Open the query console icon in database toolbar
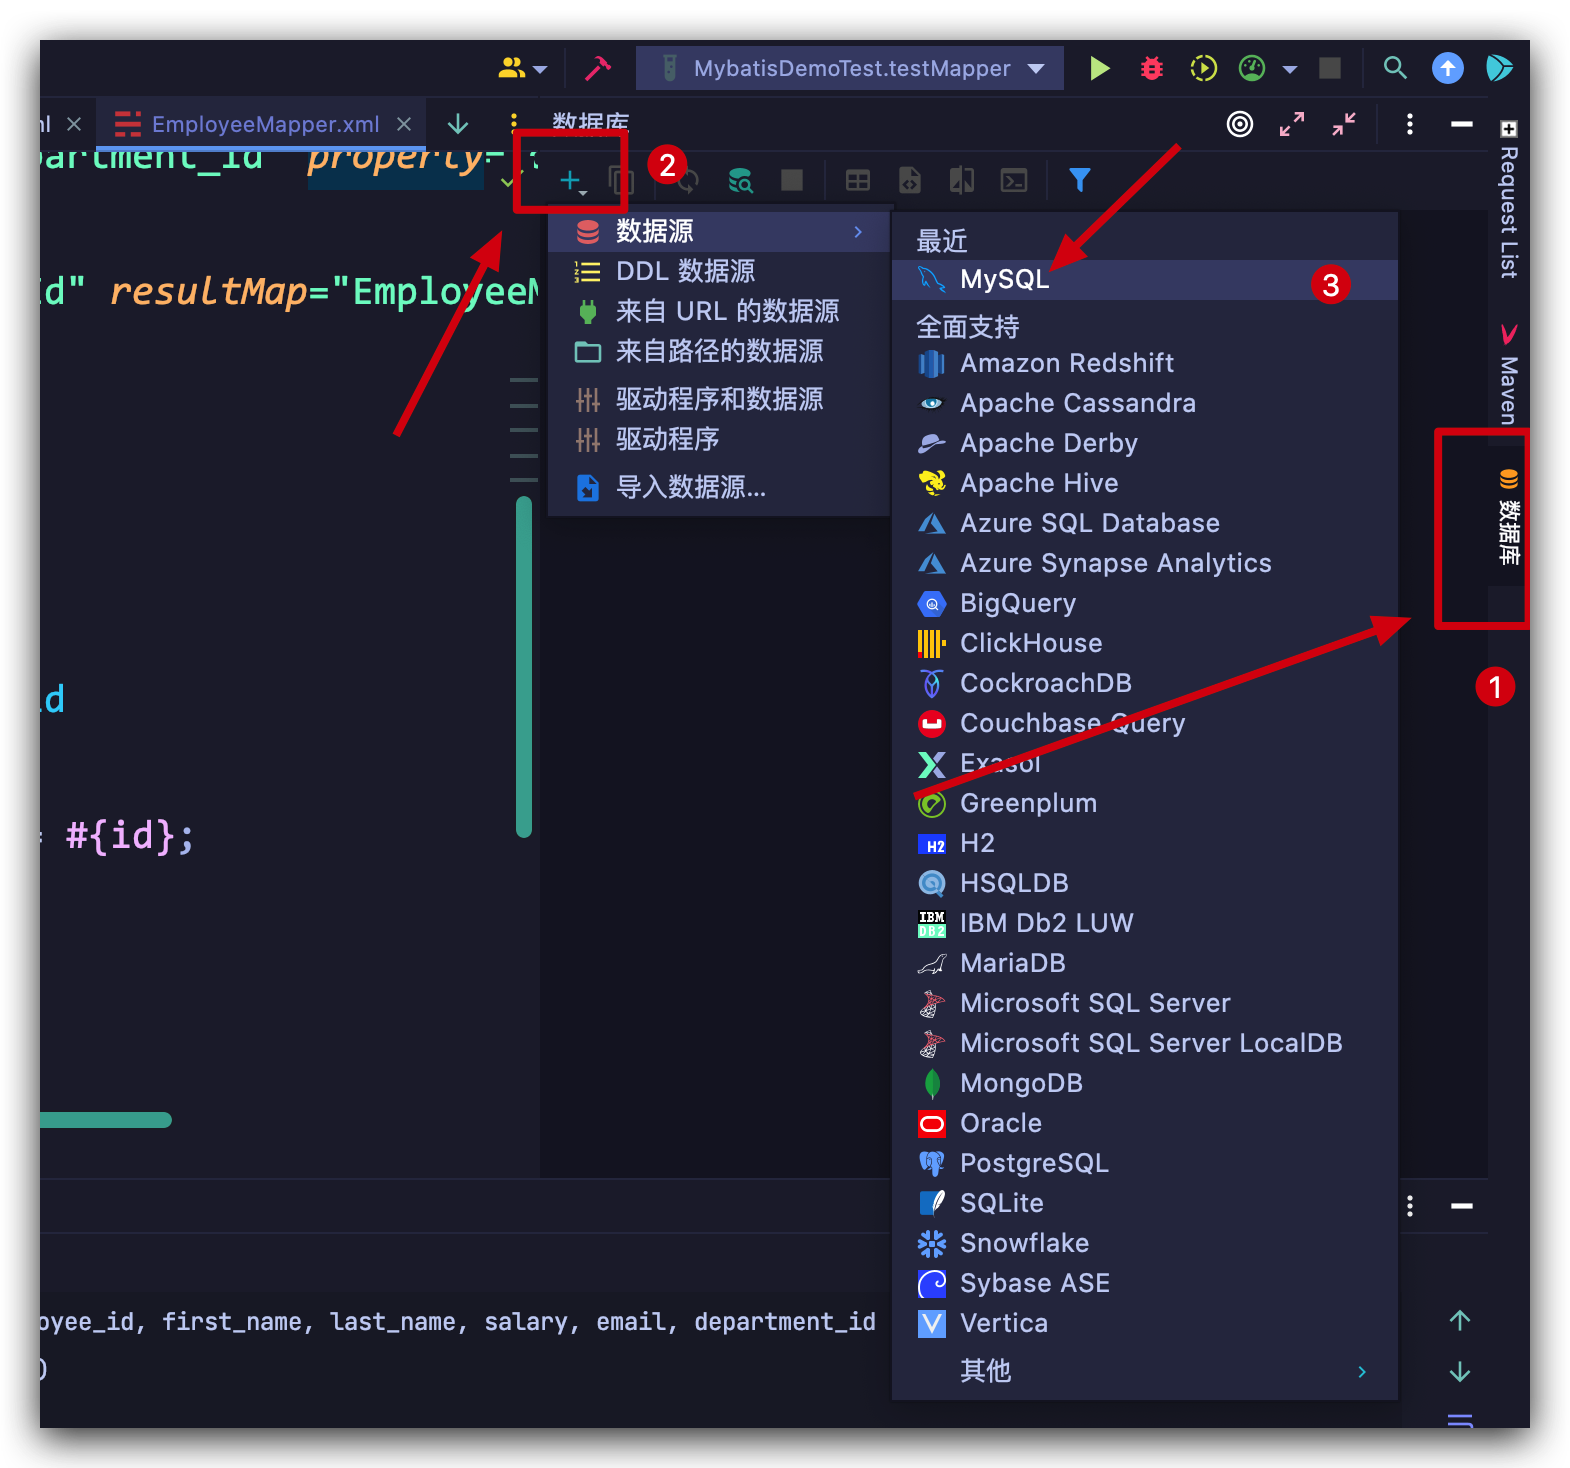This screenshot has width=1570, height=1468. coord(1014,180)
